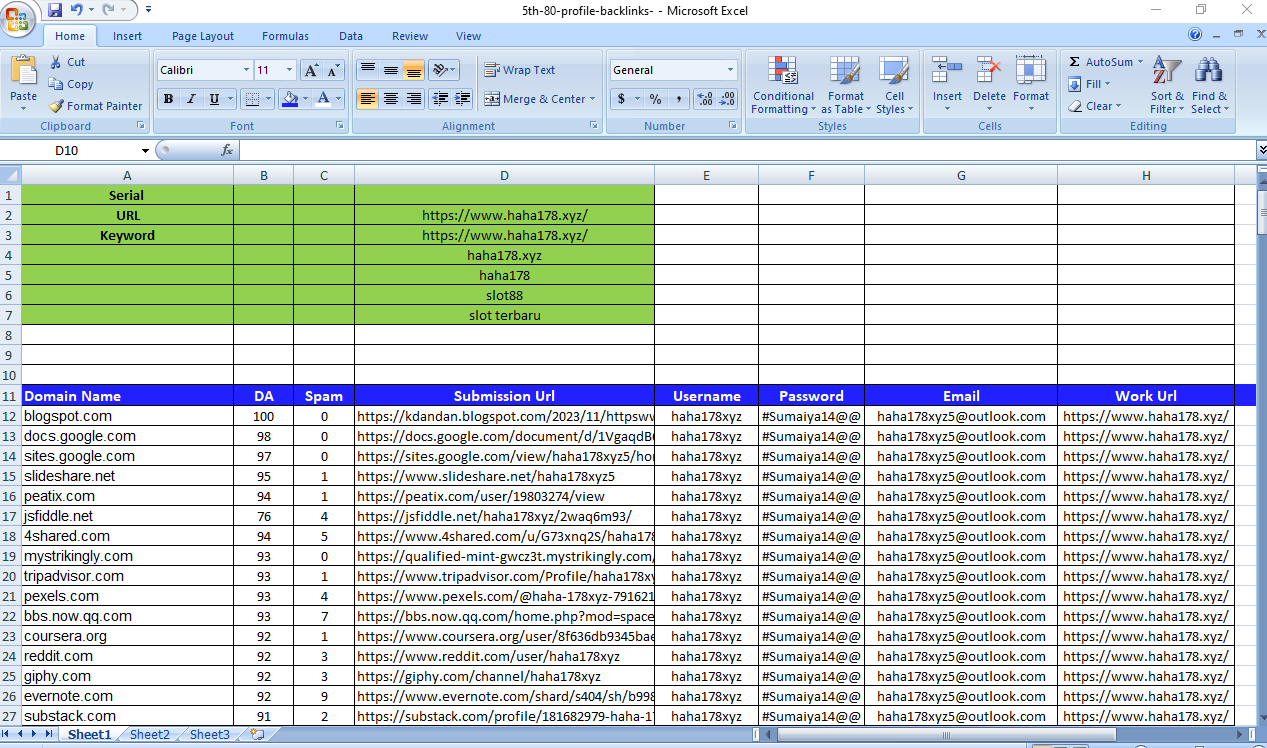Toggle Wrap Text for the cell
Screen dimensions: 1267x748
point(520,70)
